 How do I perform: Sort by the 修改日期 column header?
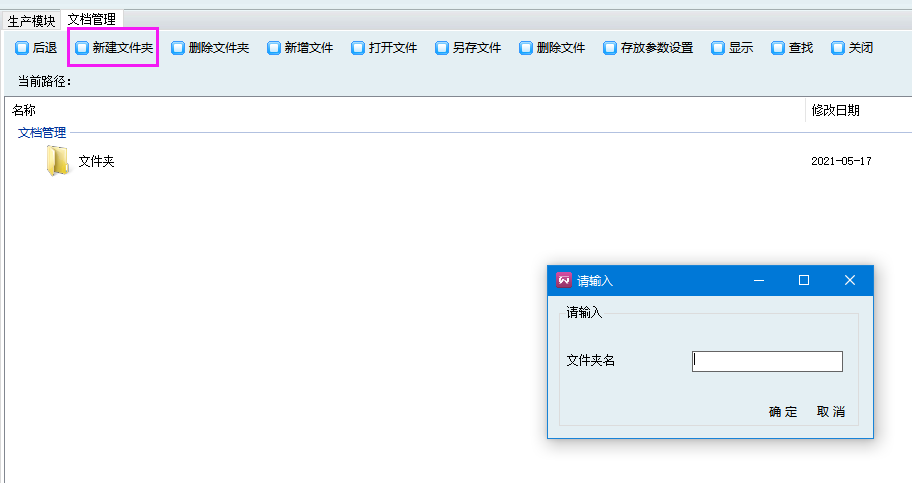point(835,110)
